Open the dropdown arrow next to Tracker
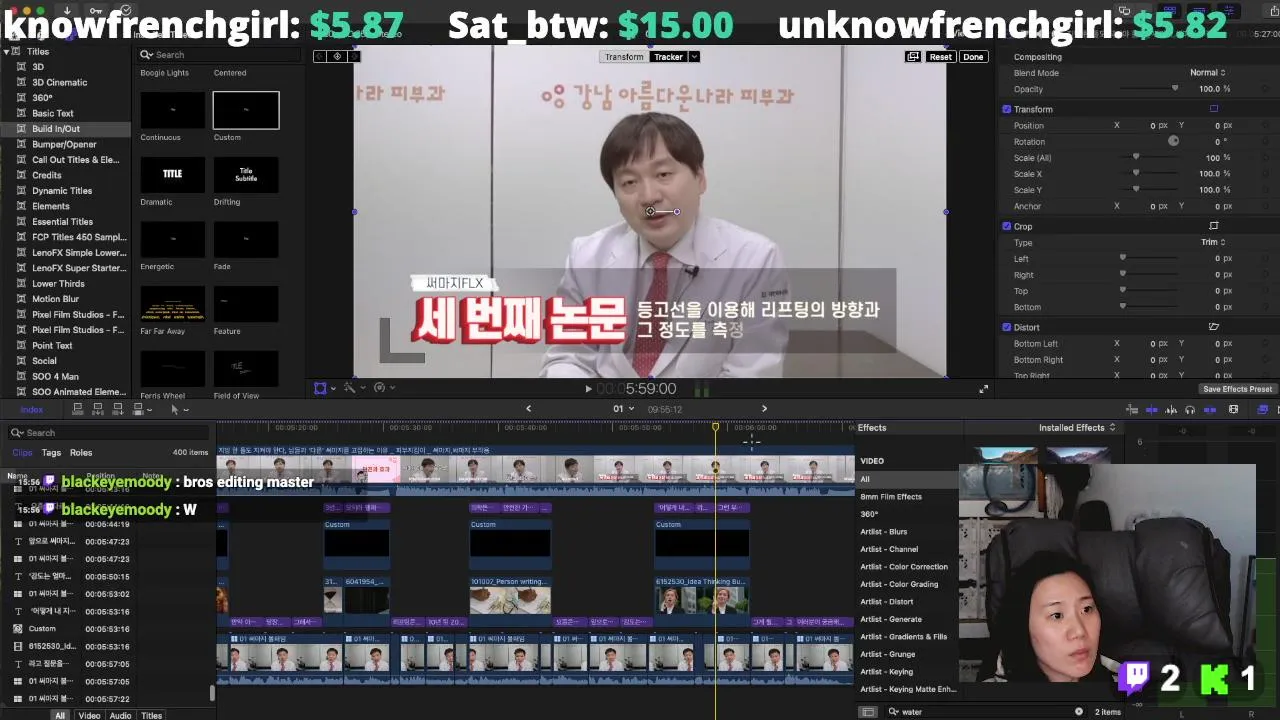 (694, 57)
